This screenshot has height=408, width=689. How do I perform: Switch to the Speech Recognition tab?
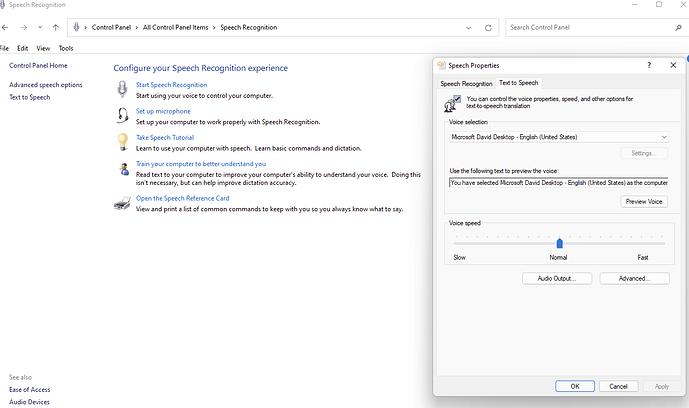(x=466, y=83)
